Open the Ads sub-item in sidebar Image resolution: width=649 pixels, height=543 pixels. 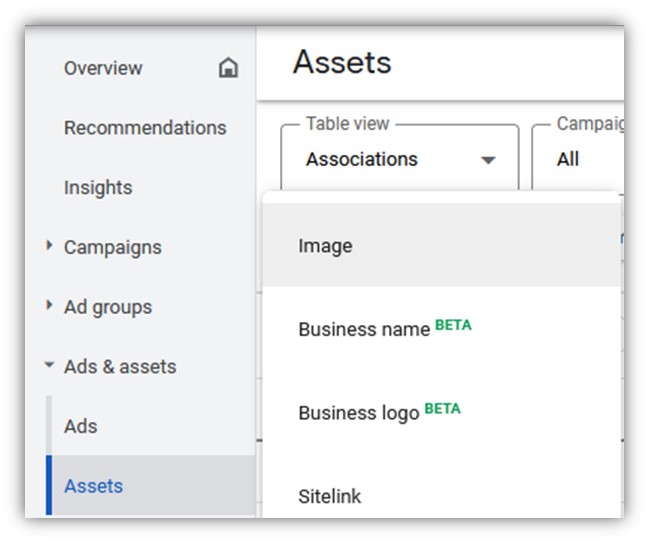tap(81, 426)
